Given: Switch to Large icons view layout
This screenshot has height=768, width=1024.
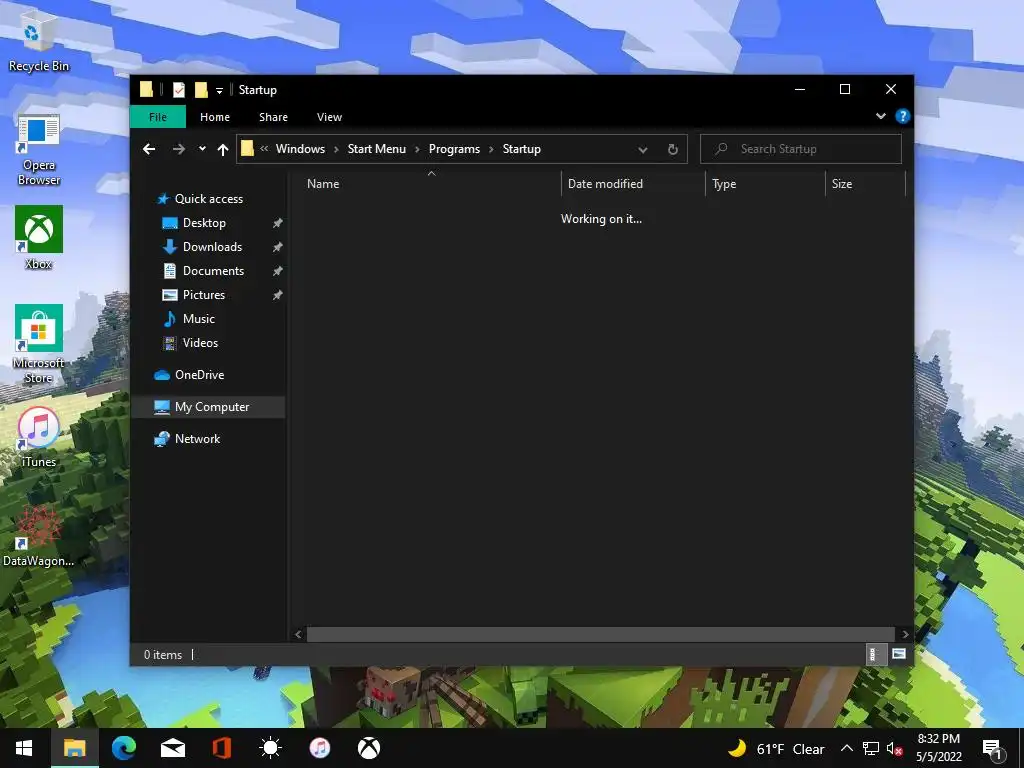Looking at the screenshot, I should pyautogui.click(x=899, y=654).
